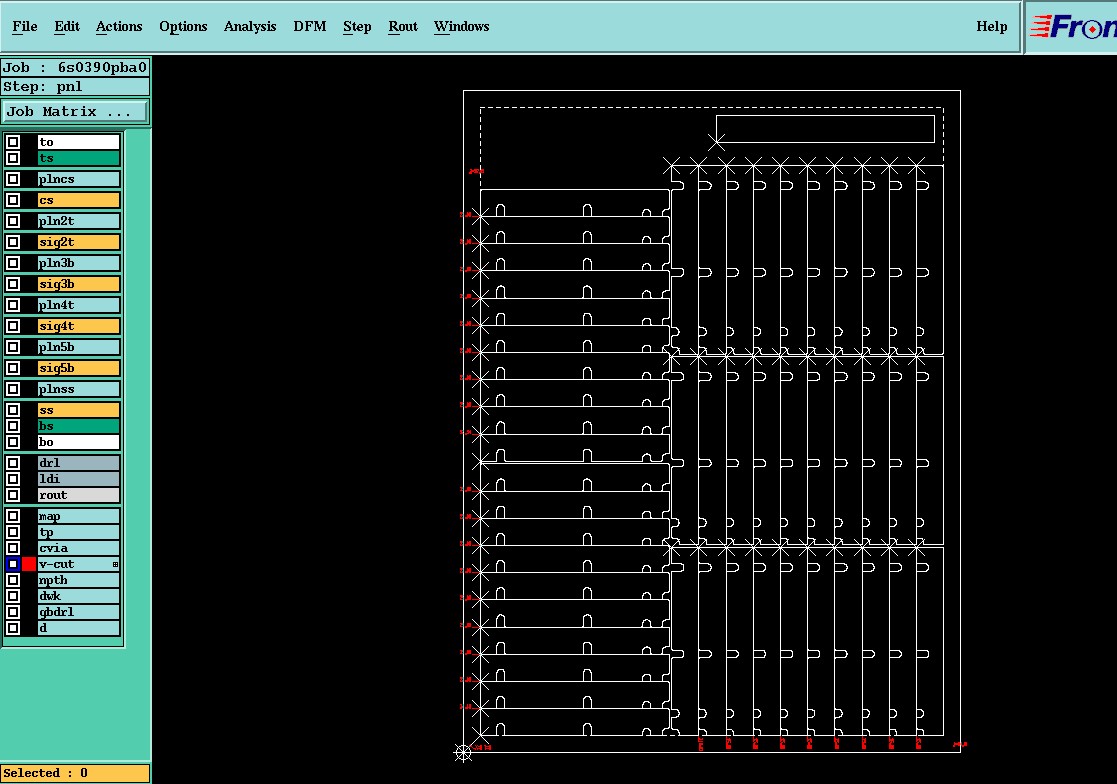Toggle the checkbox for layer bs
Viewport: 1117px width, 784px height.
(x=13, y=426)
